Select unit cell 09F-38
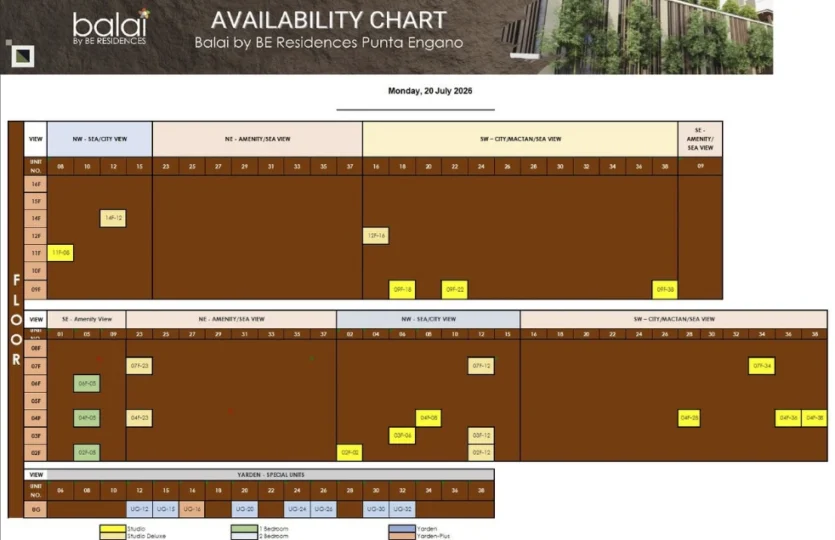The image size is (835, 540). coord(665,290)
